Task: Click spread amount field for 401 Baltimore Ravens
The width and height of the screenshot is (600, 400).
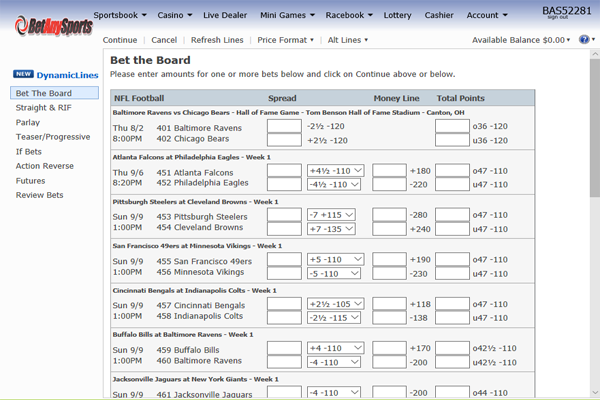Action: [x=284, y=126]
